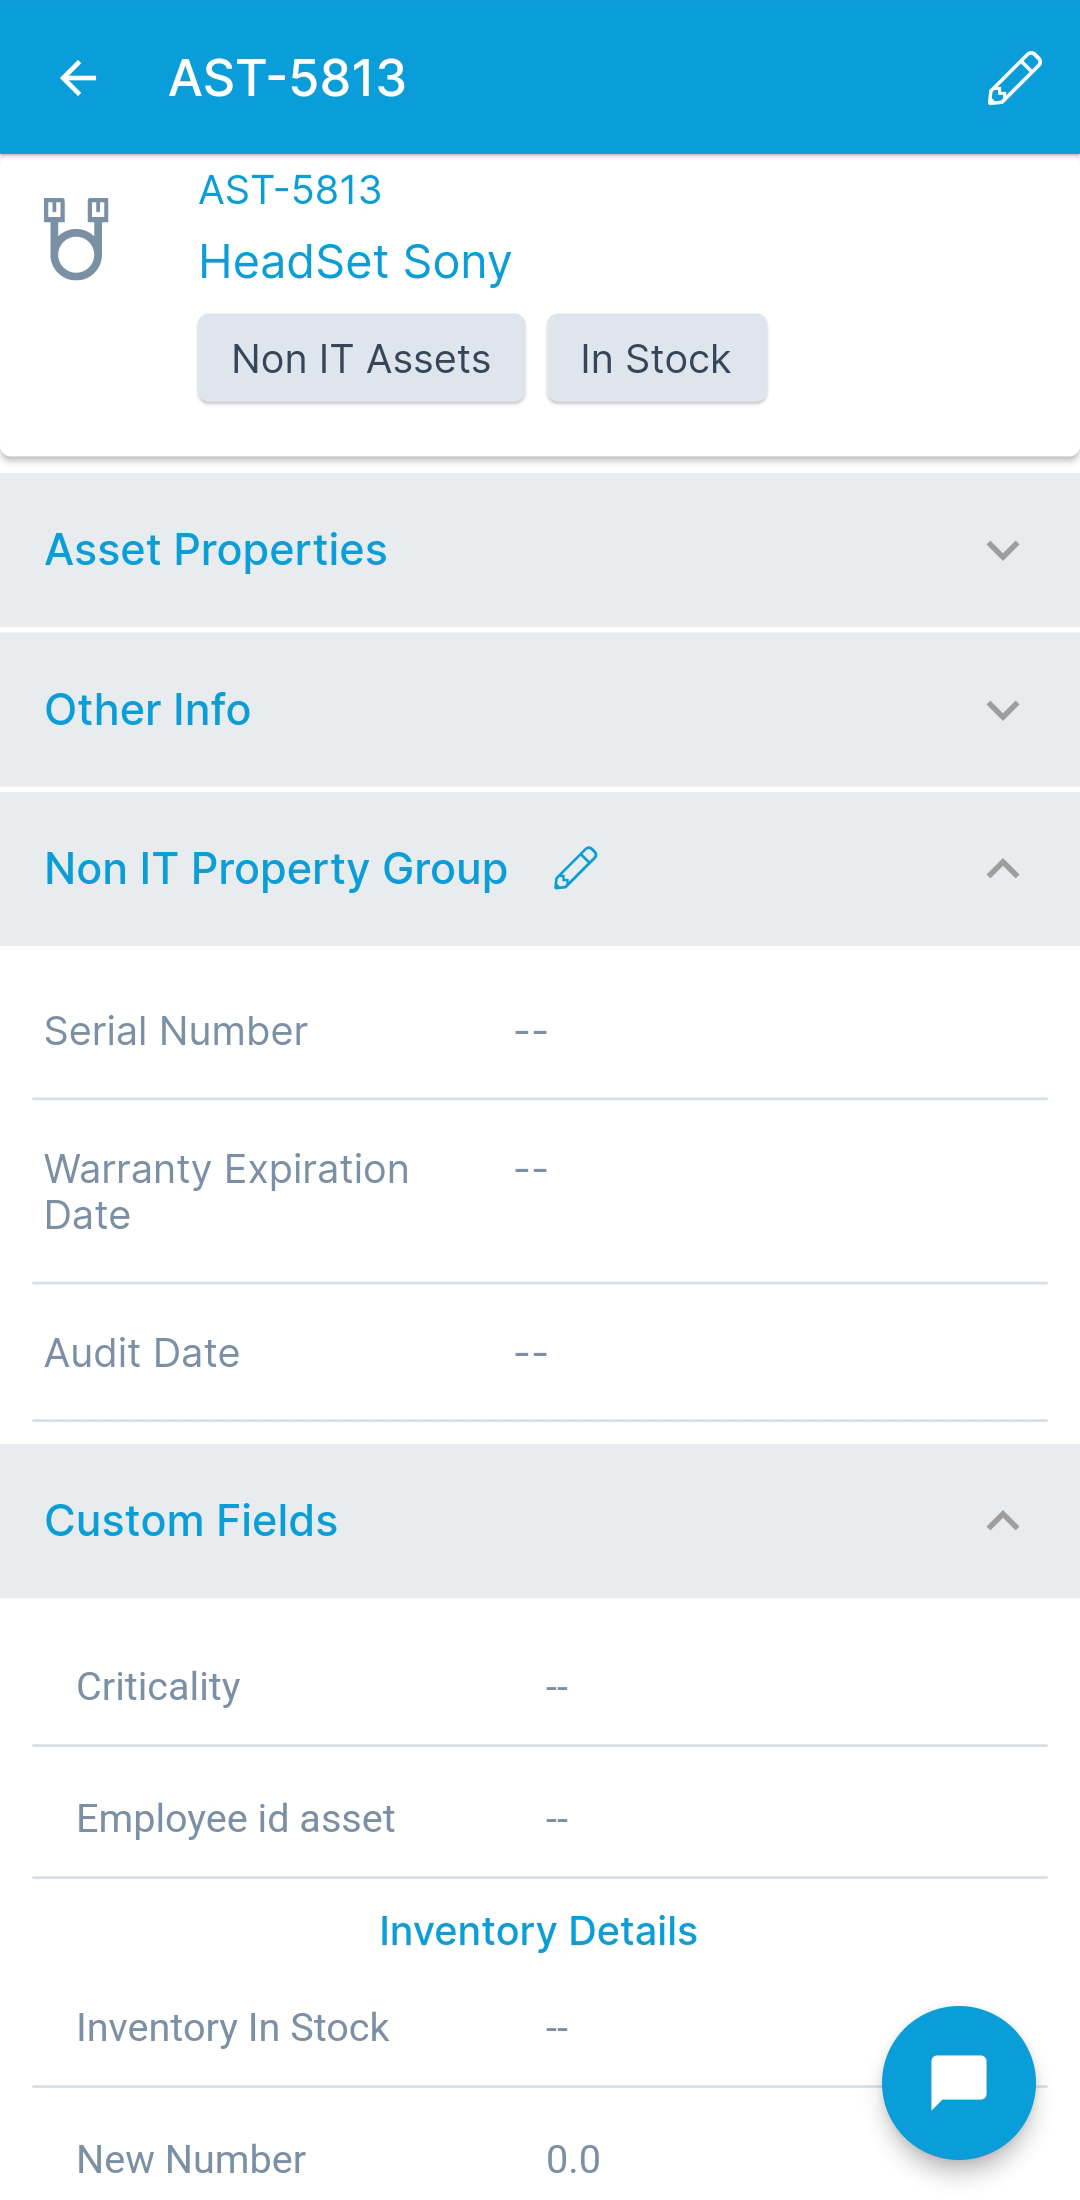Tap the Audit Date field value
Screen dimensions: 1080x2200
tap(530, 1352)
